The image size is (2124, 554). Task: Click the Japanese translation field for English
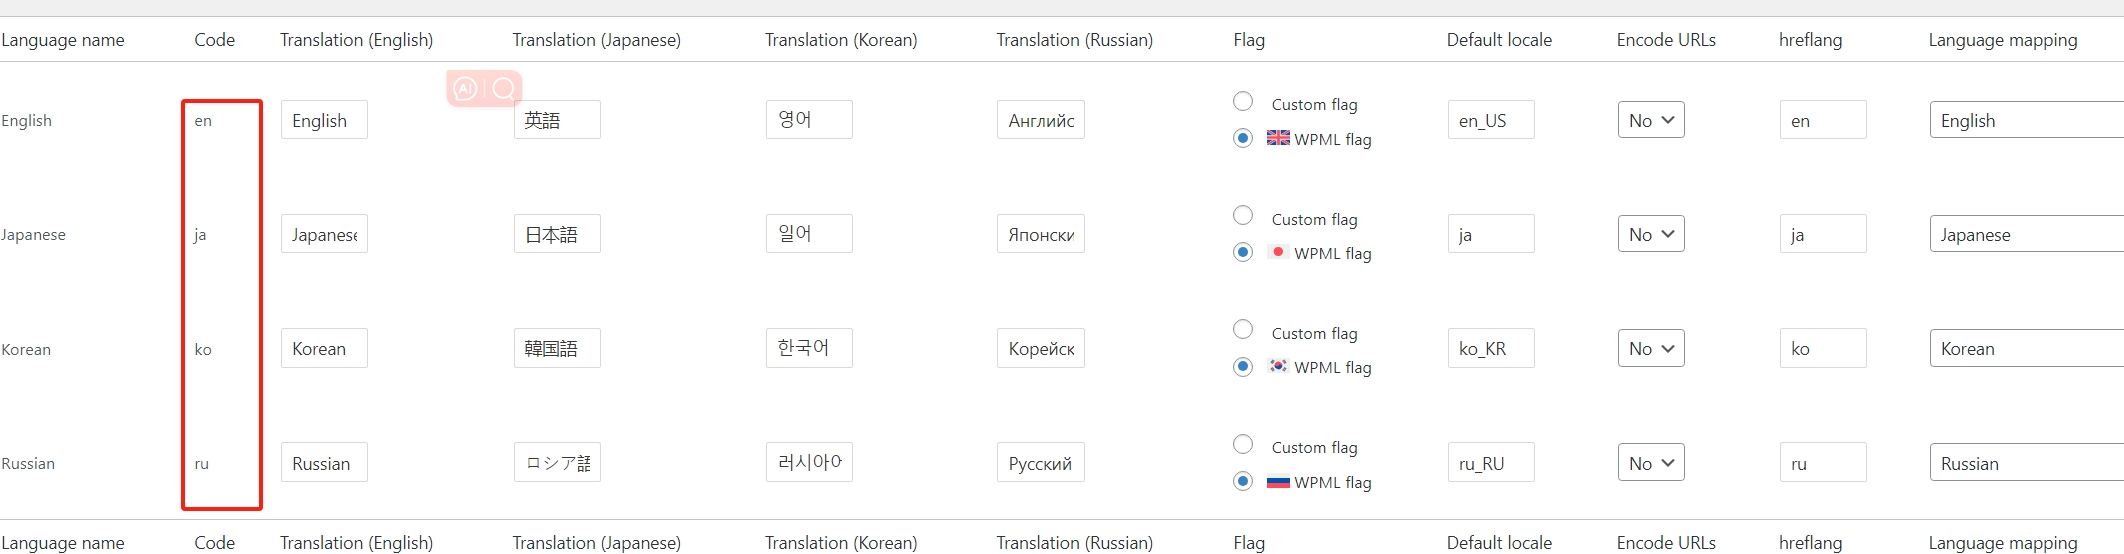click(x=557, y=120)
